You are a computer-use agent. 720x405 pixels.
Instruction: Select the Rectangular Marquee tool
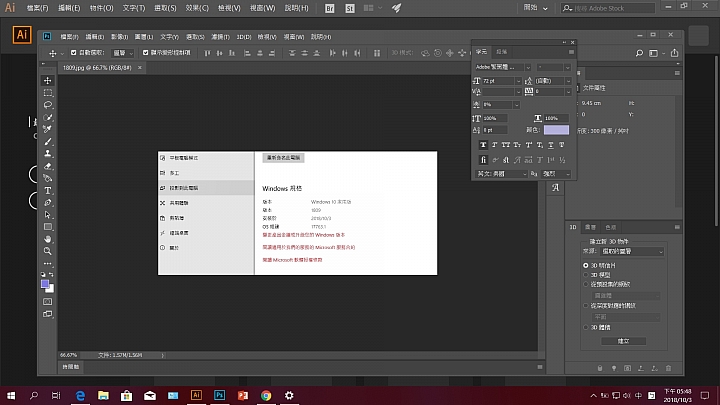click(x=48, y=93)
